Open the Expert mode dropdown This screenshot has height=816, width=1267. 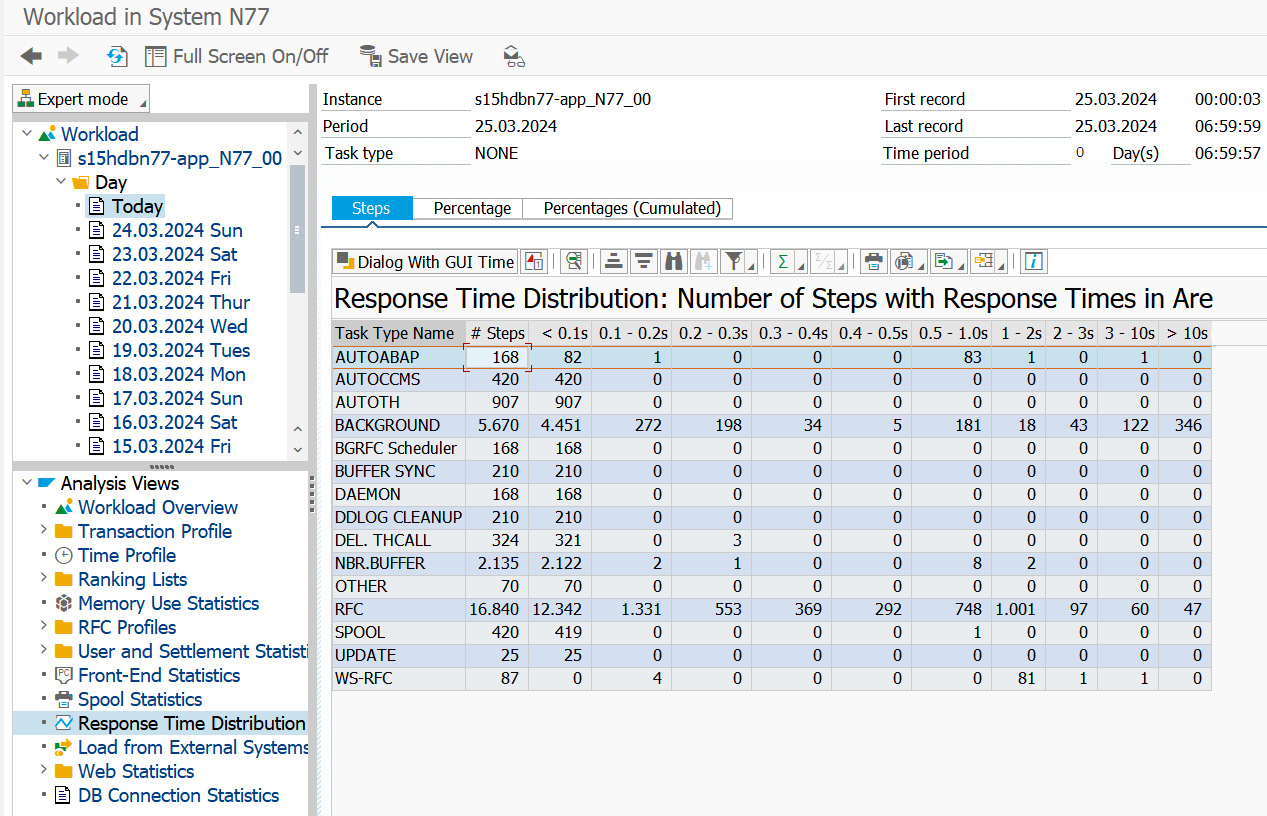81,99
